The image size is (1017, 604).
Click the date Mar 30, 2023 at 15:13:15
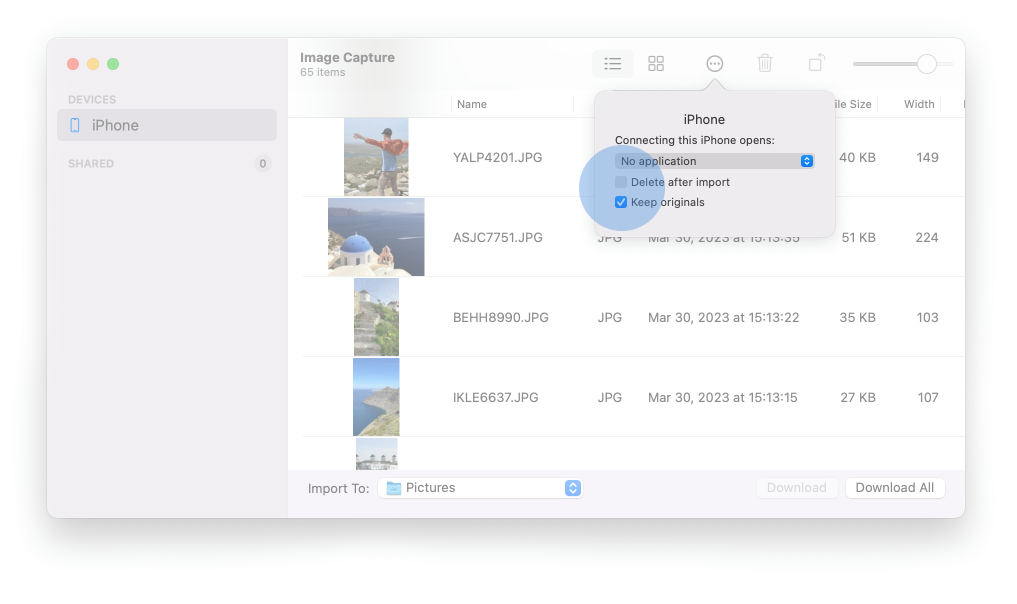pyautogui.click(x=723, y=397)
